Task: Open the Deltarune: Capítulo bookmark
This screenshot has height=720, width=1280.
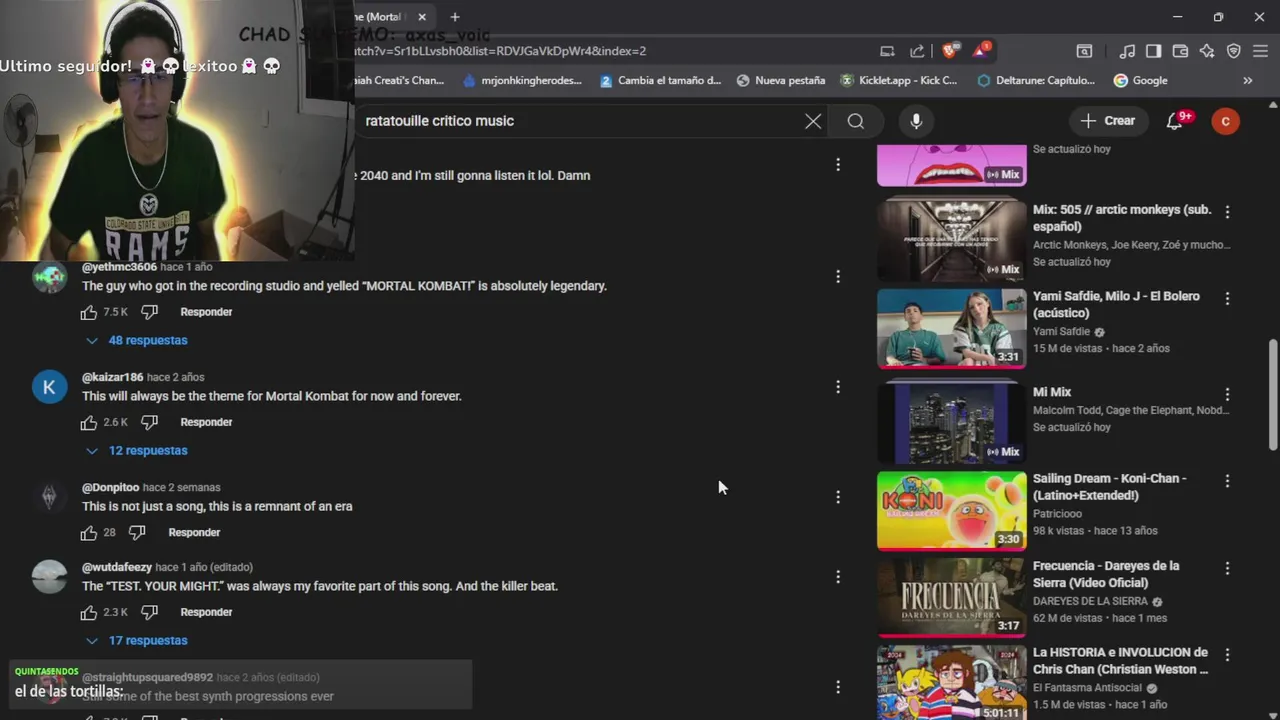Action: 1035,80
